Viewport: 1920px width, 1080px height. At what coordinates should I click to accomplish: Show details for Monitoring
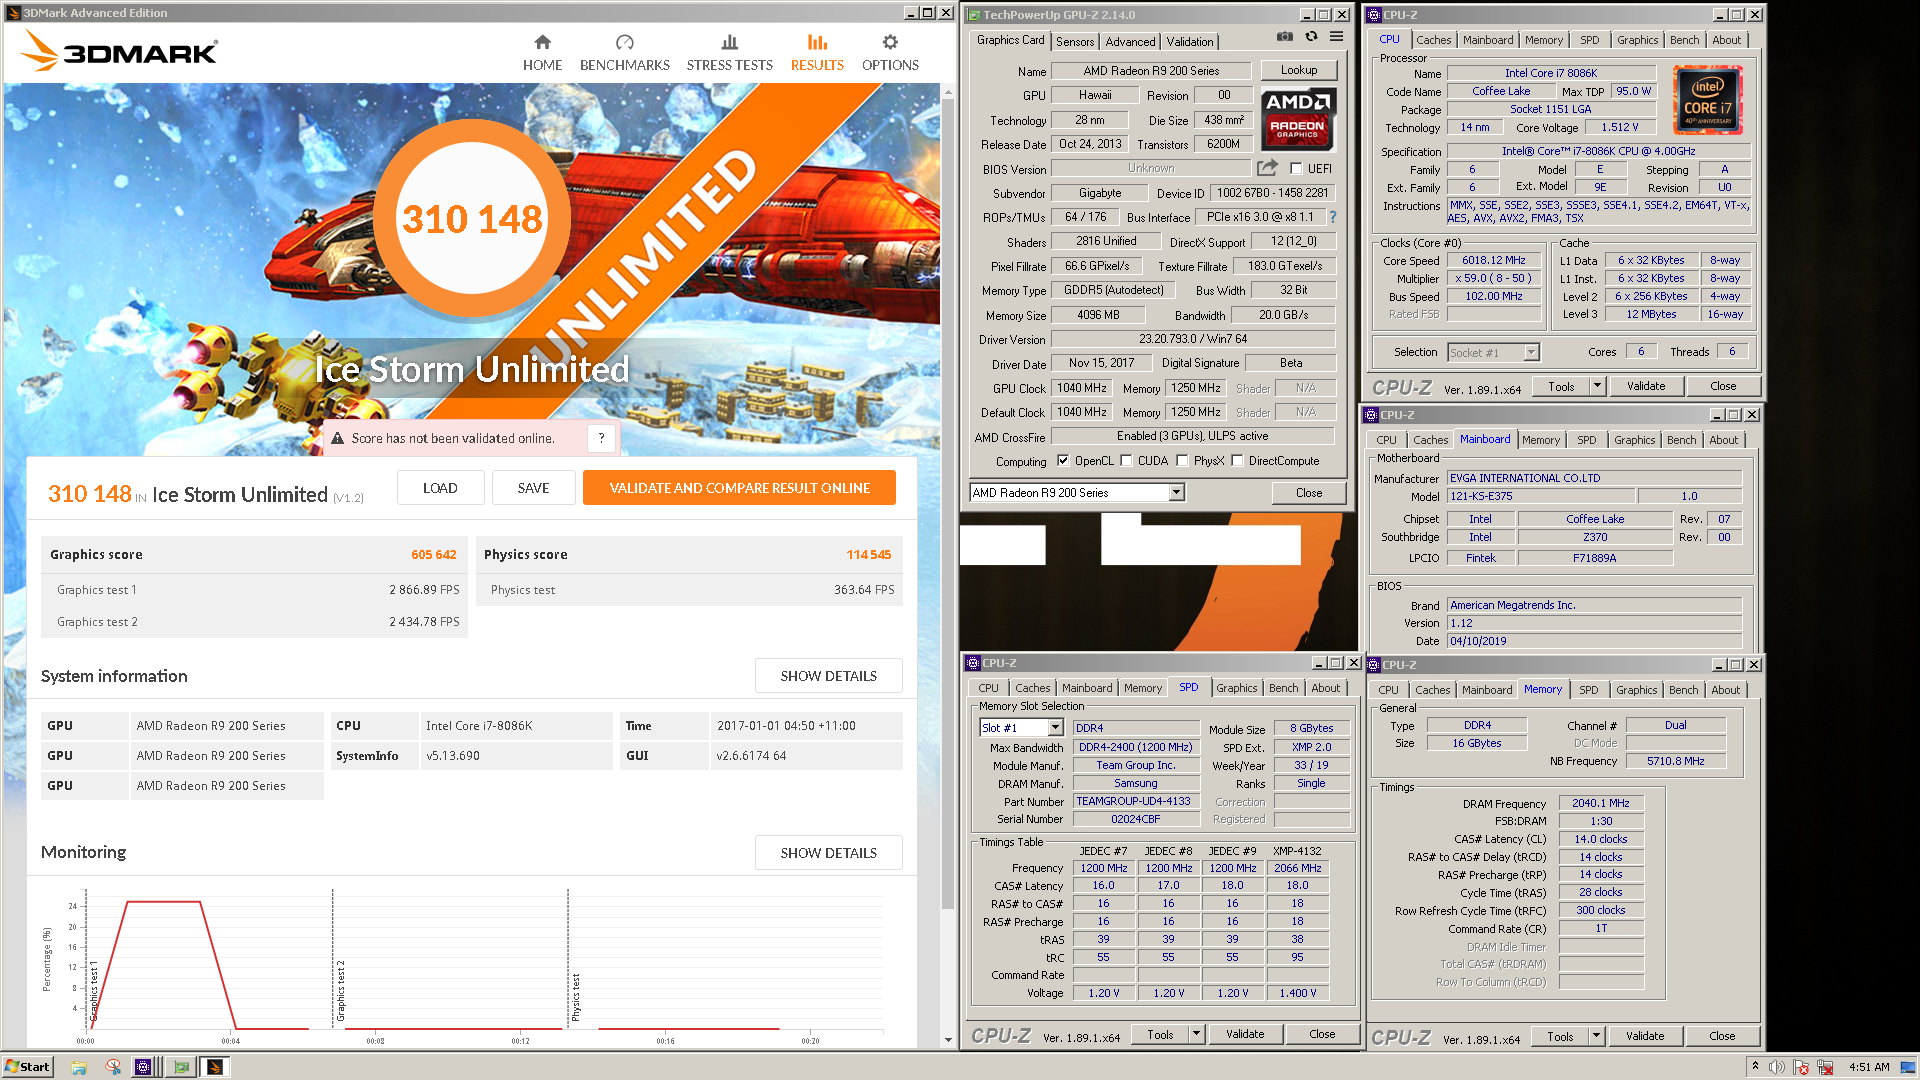pos(828,853)
